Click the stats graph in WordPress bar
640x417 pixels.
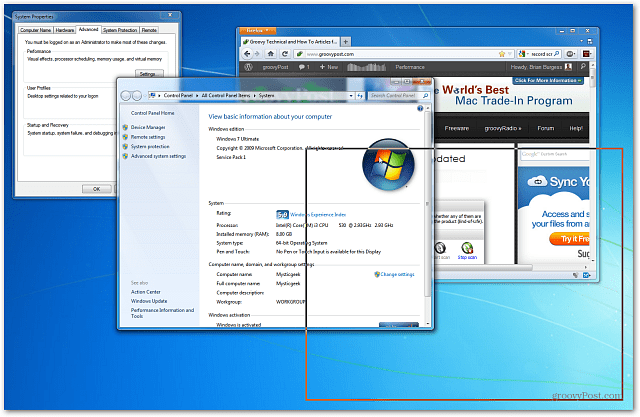pyautogui.click(x=366, y=67)
